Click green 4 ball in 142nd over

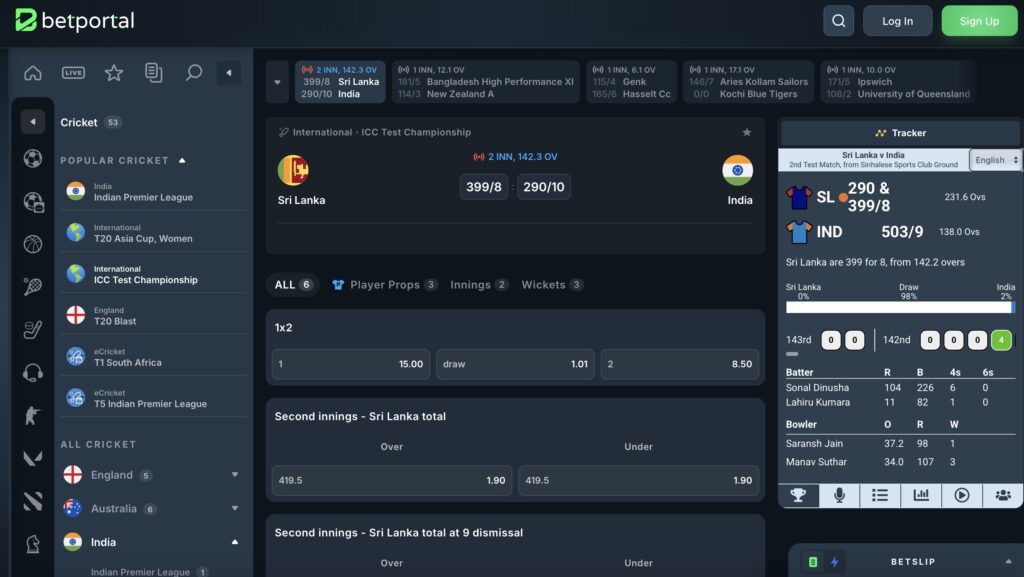point(1000,340)
